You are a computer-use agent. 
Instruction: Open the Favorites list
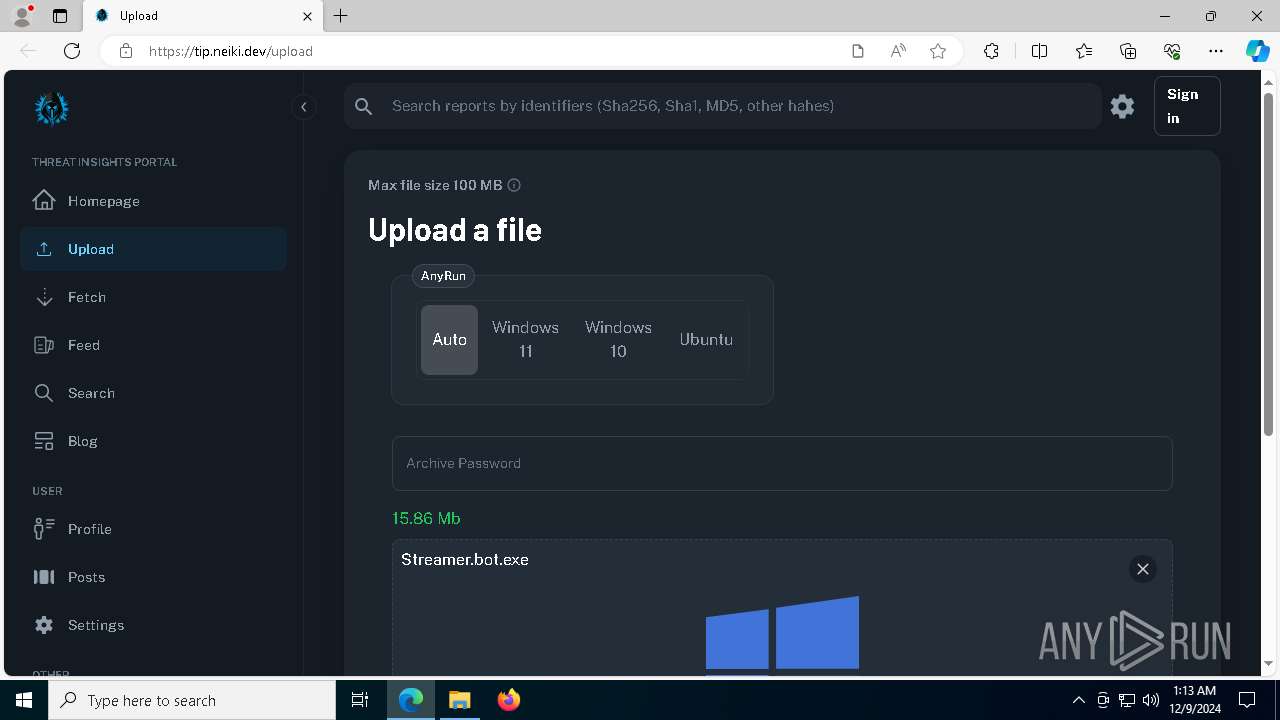[x=1084, y=51]
